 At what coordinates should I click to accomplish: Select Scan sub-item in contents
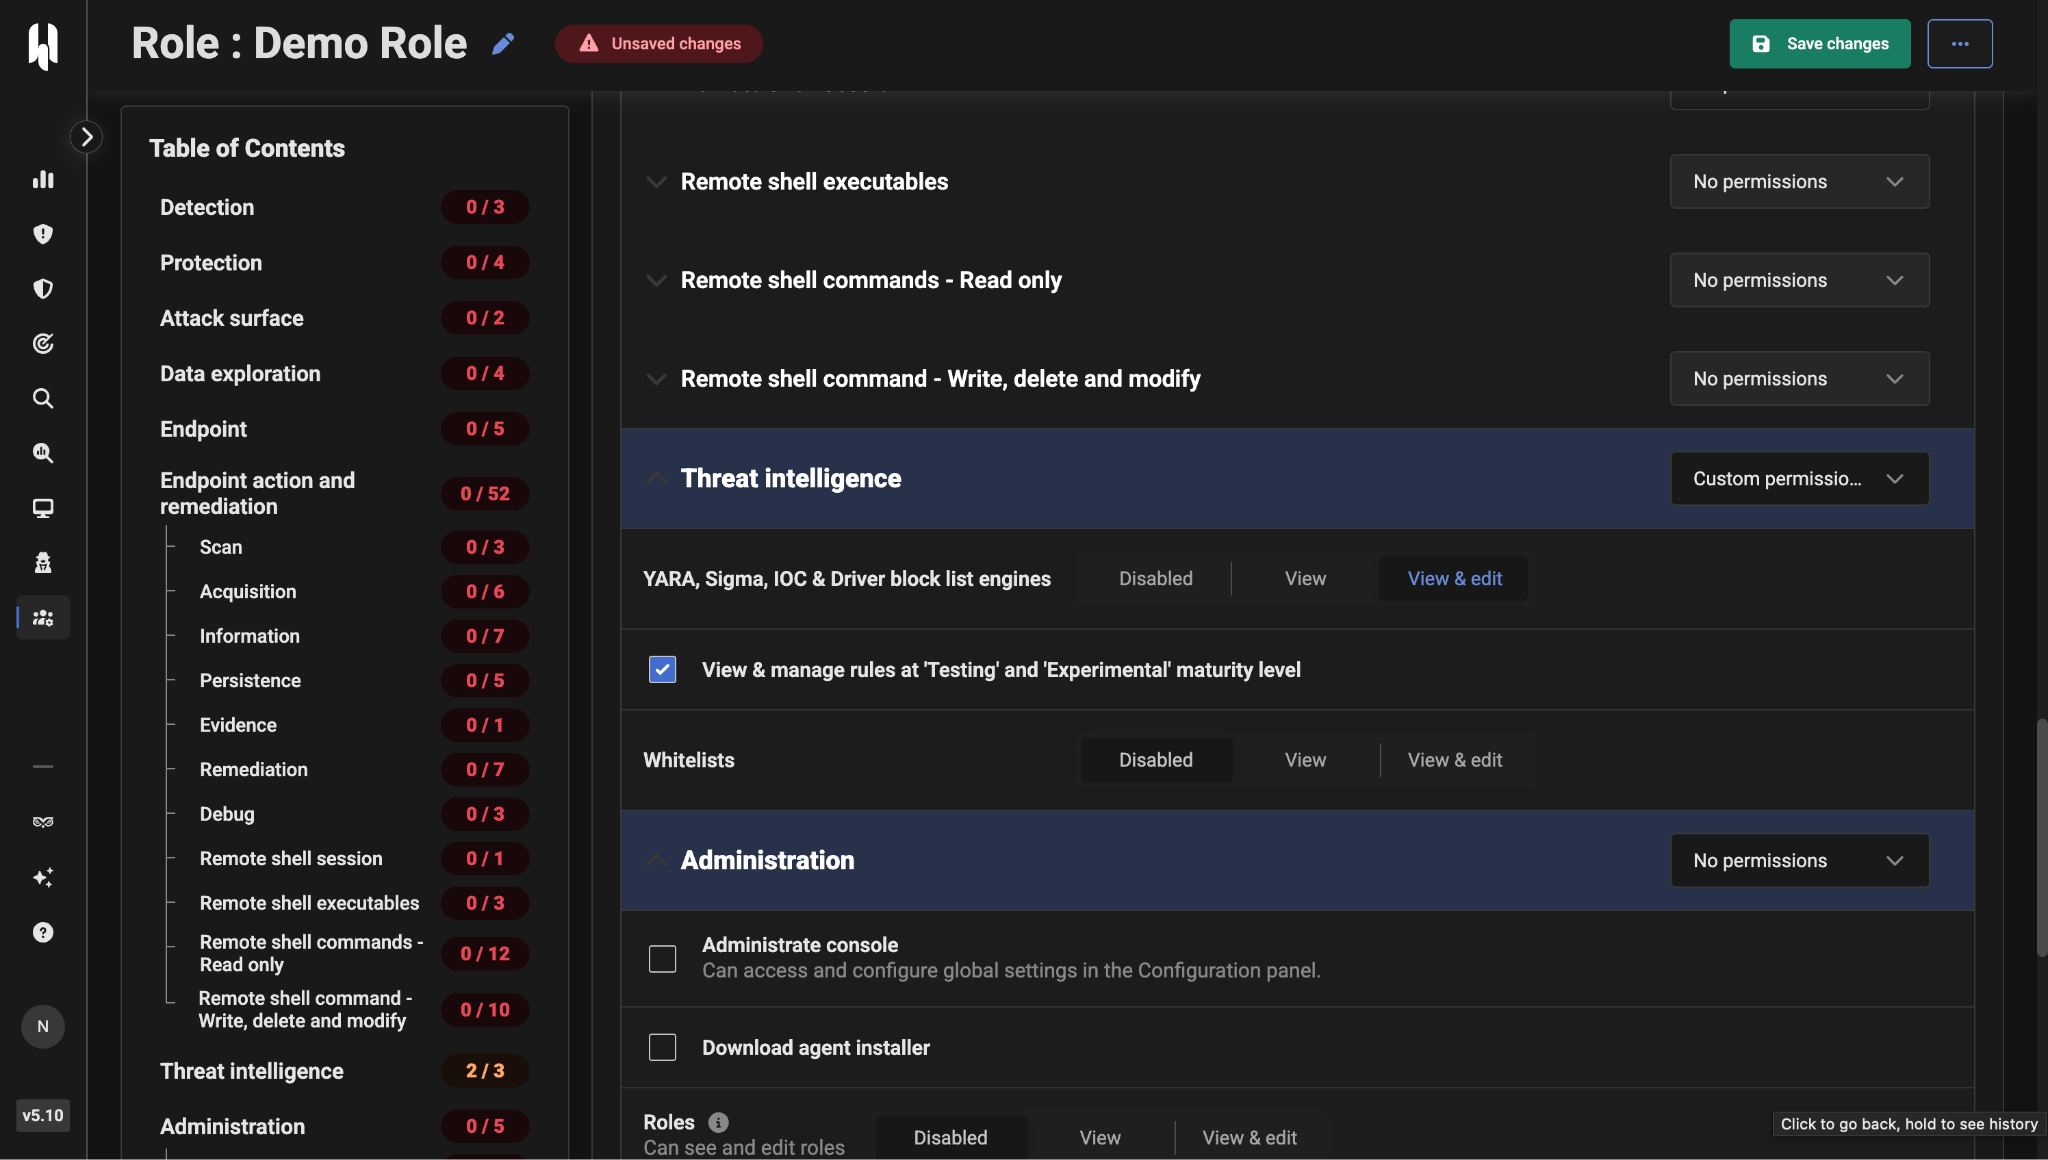(x=220, y=547)
